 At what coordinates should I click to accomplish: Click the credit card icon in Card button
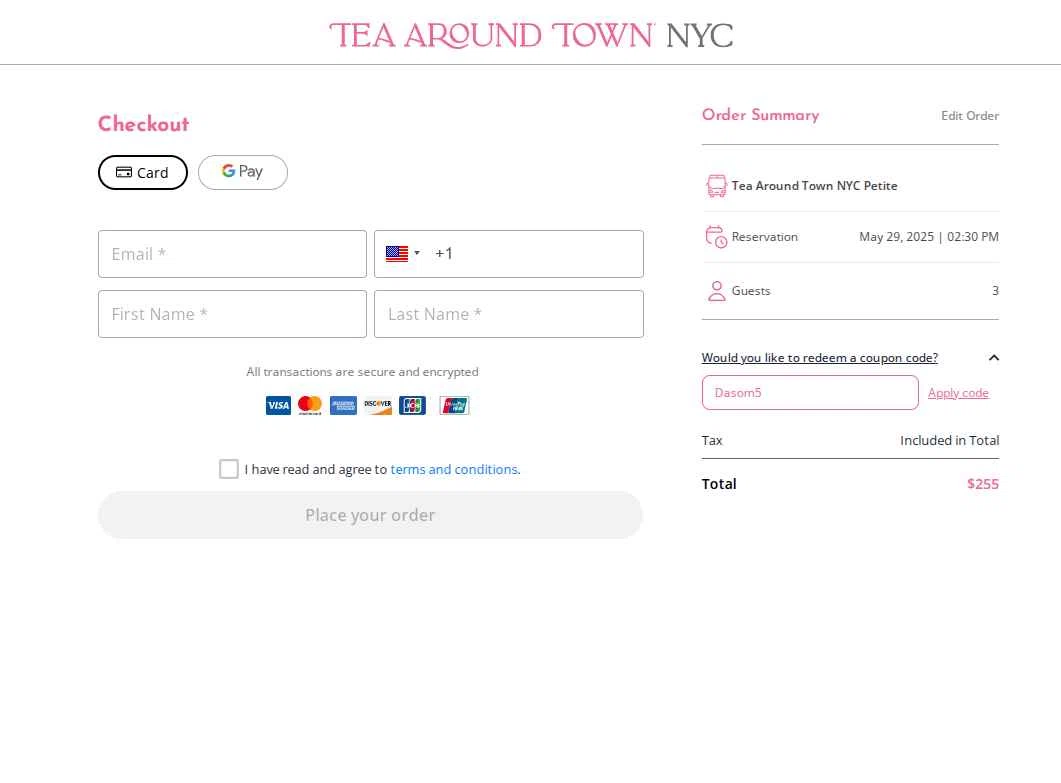[x=124, y=172]
